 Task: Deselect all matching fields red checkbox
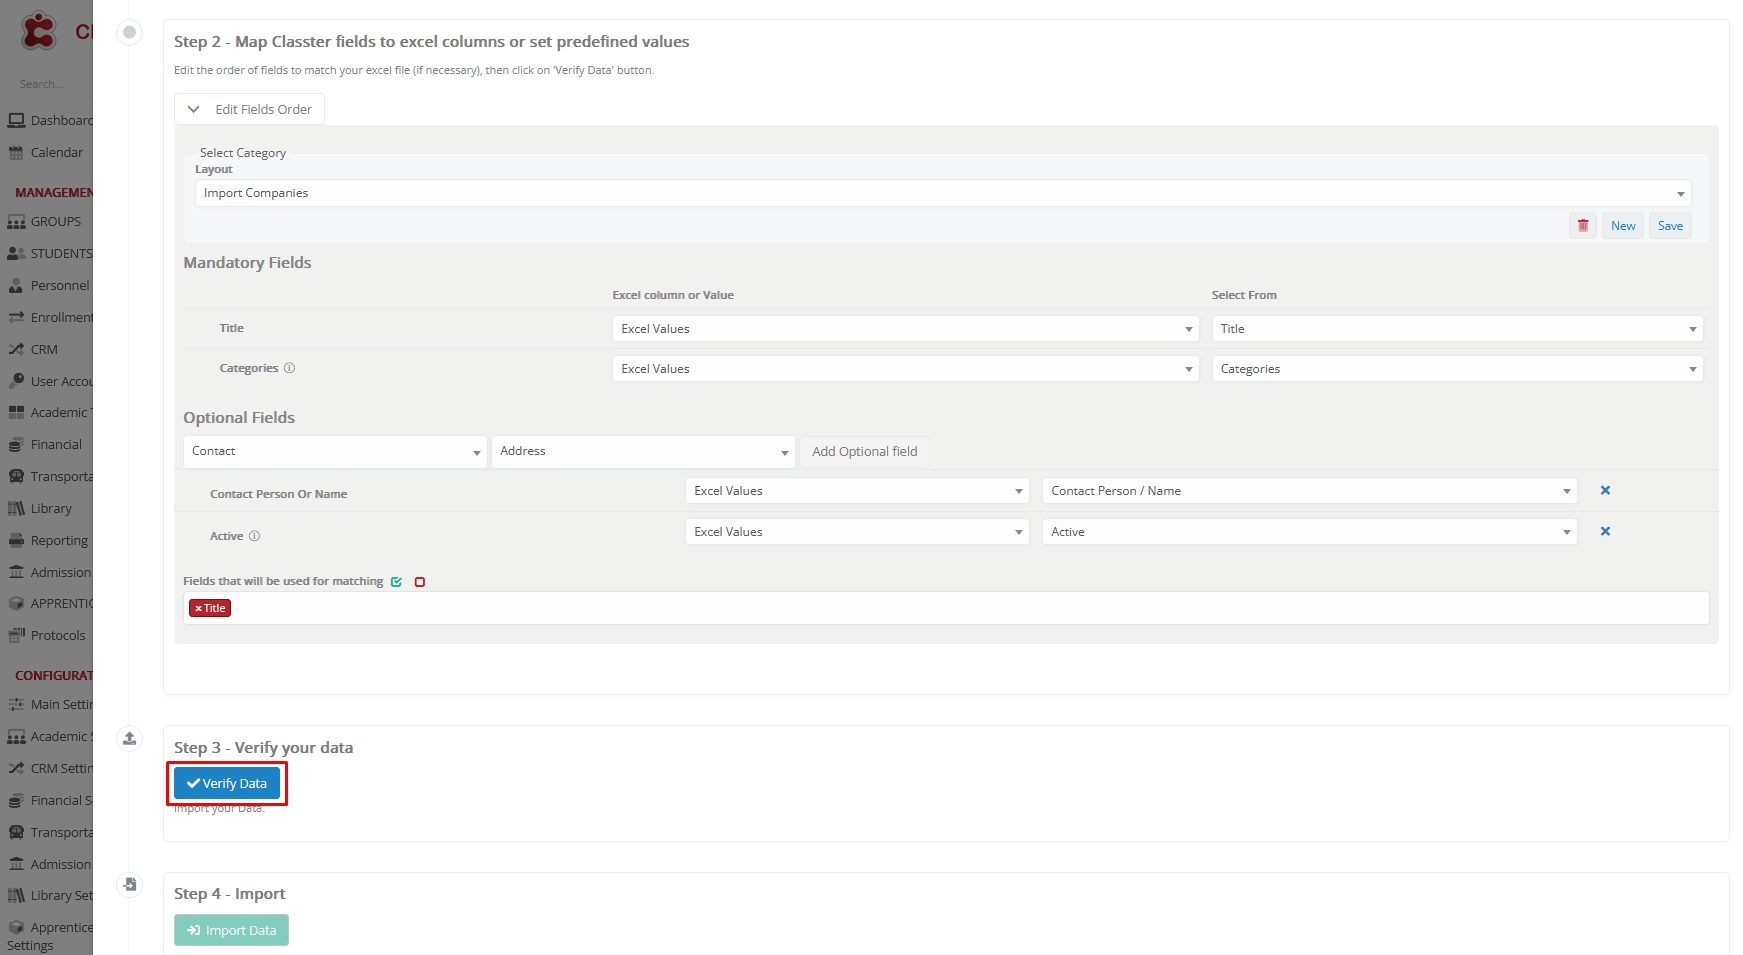pyautogui.click(x=420, y=582)
